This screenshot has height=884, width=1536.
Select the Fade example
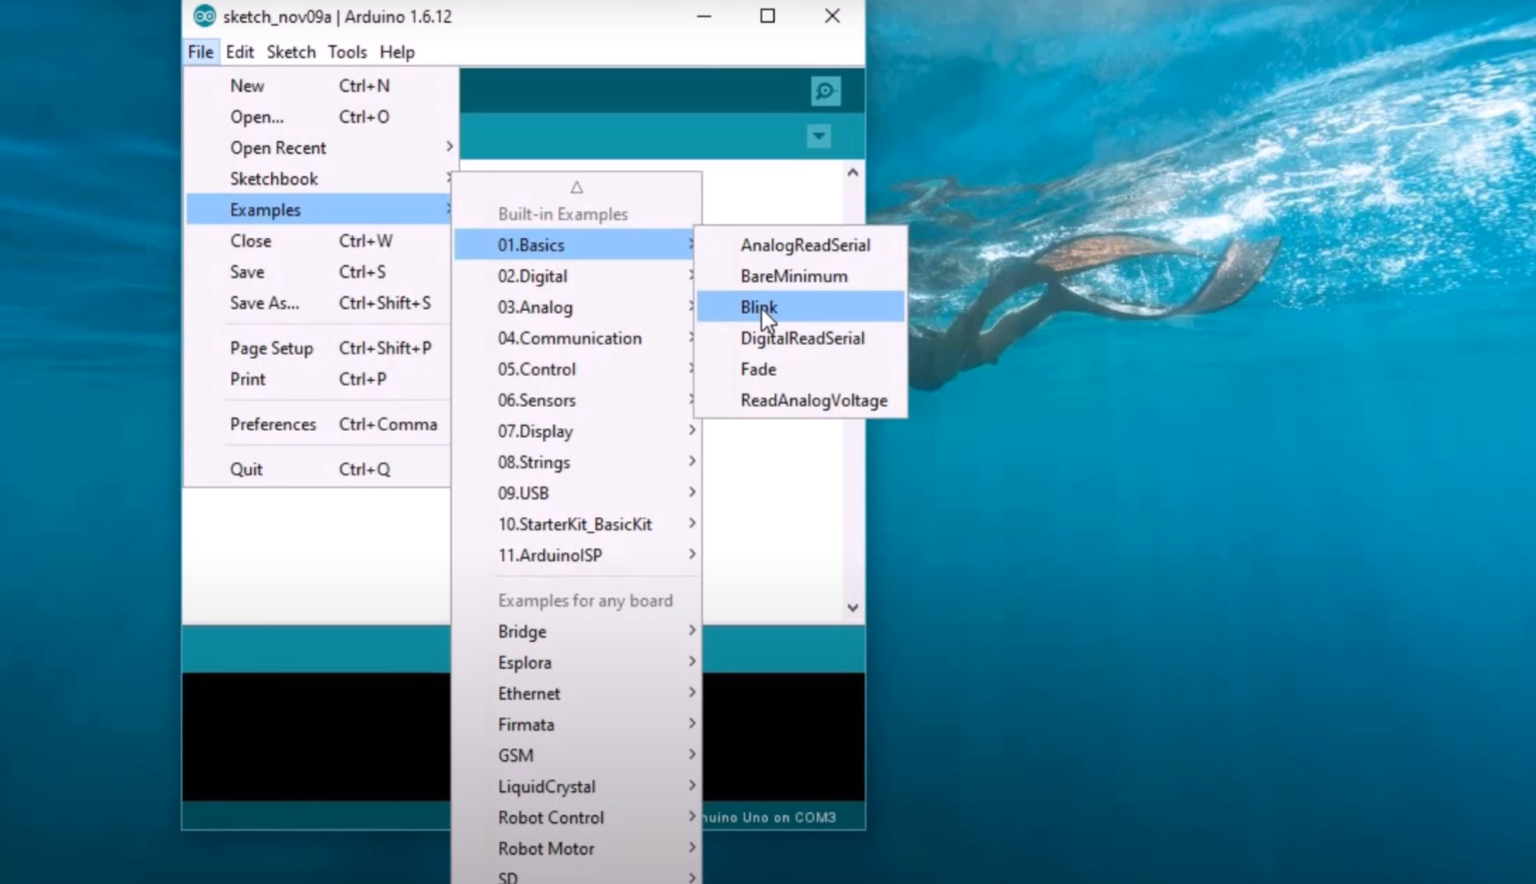point(758,369)
